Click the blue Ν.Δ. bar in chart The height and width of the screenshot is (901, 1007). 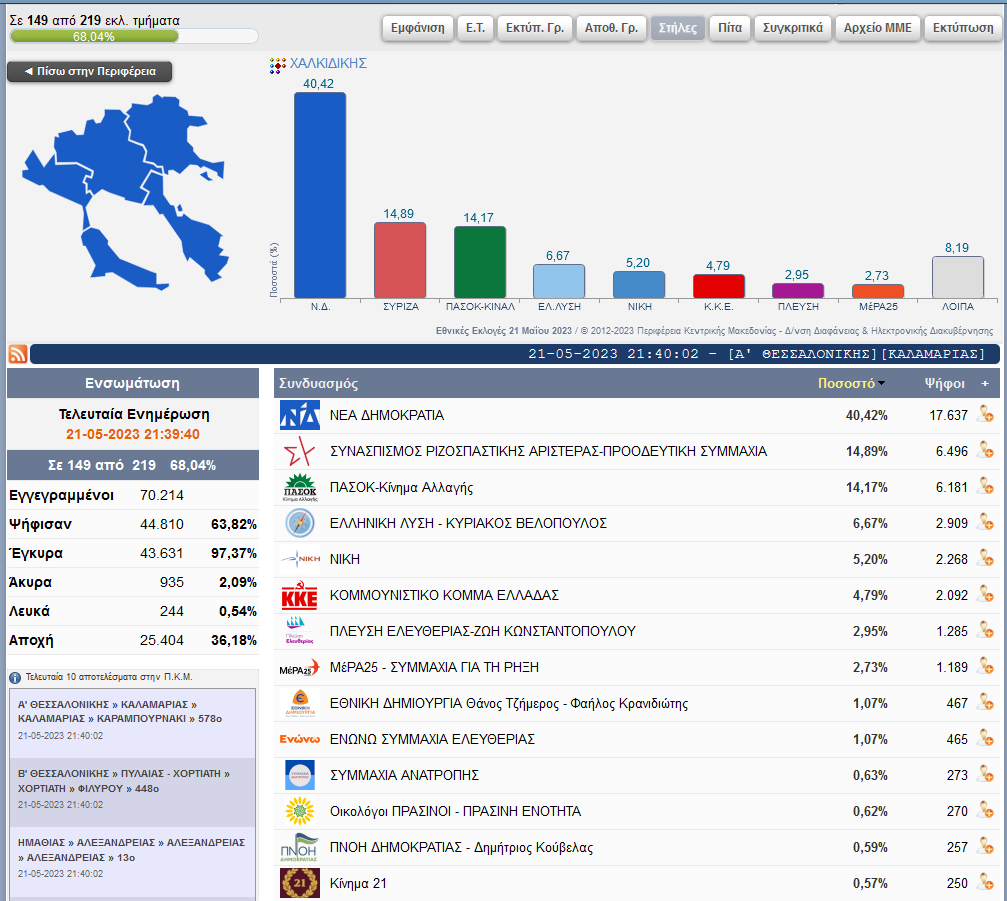tap(319, 195)
